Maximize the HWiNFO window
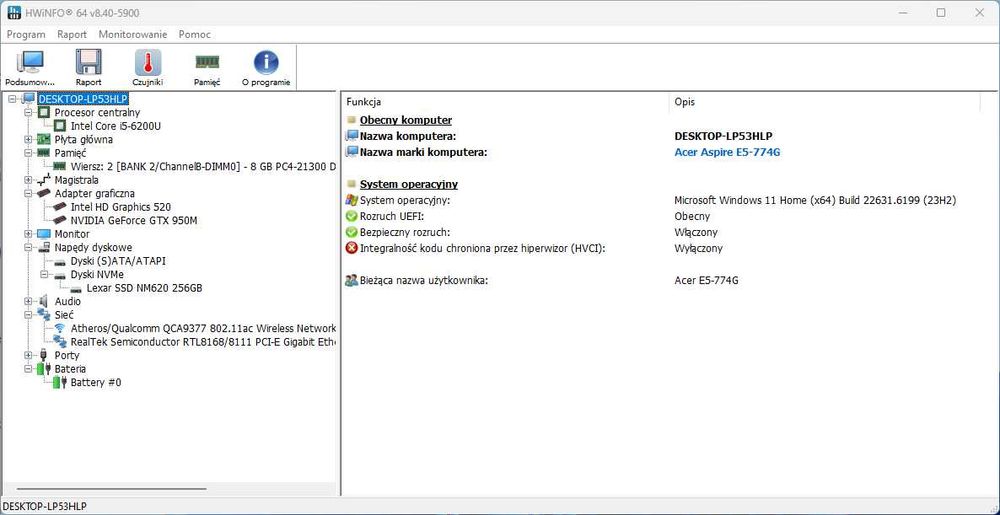Viewport: 1000px width, 515px height. coord(941,13)
